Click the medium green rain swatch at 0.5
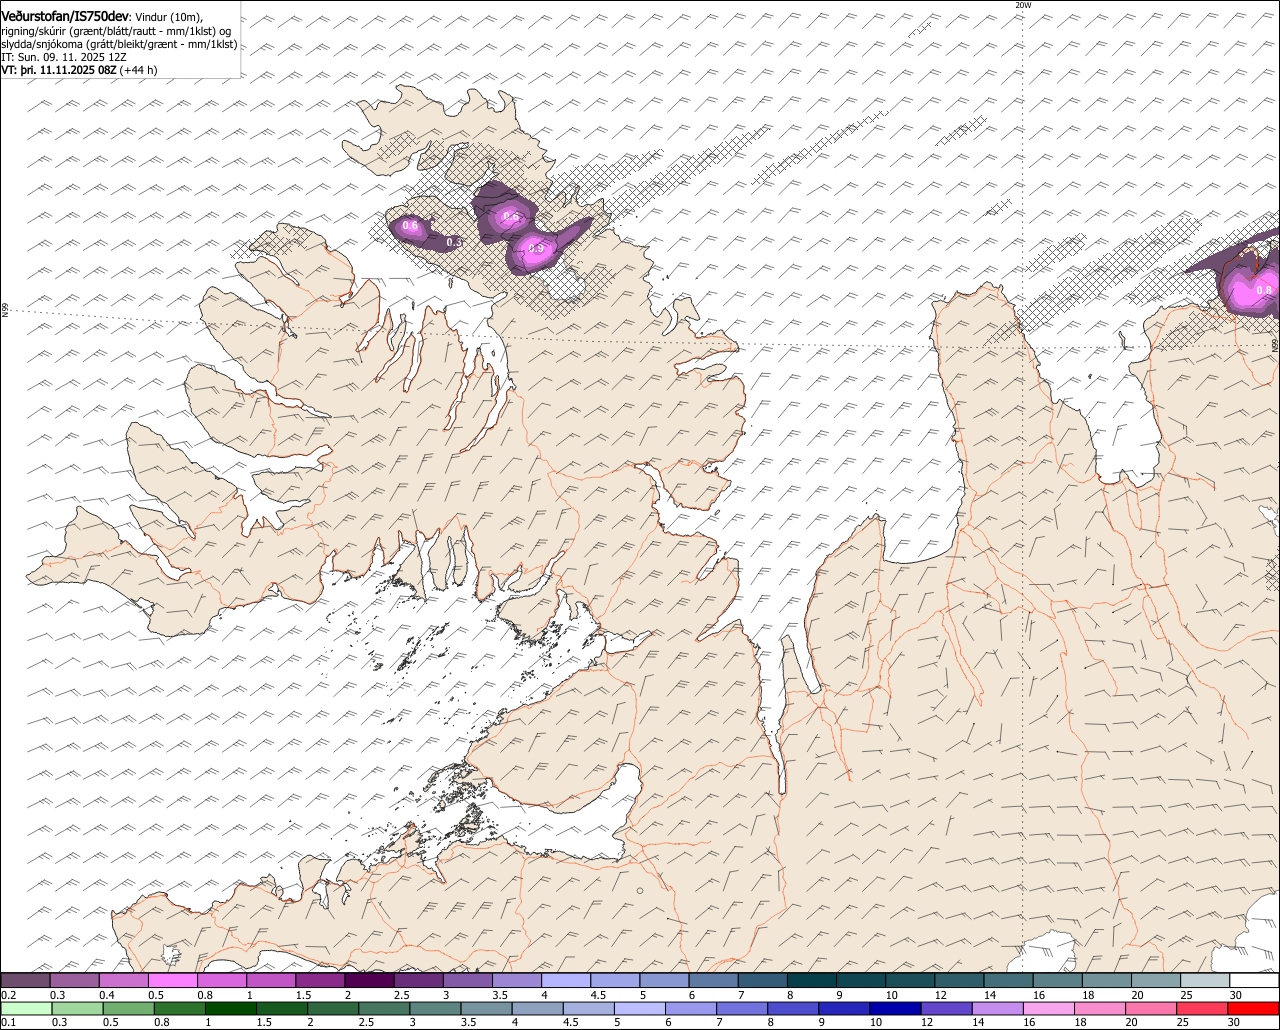This screenshot has height=1030, width=1280. pyautogui.click(x=128, y=1008)
